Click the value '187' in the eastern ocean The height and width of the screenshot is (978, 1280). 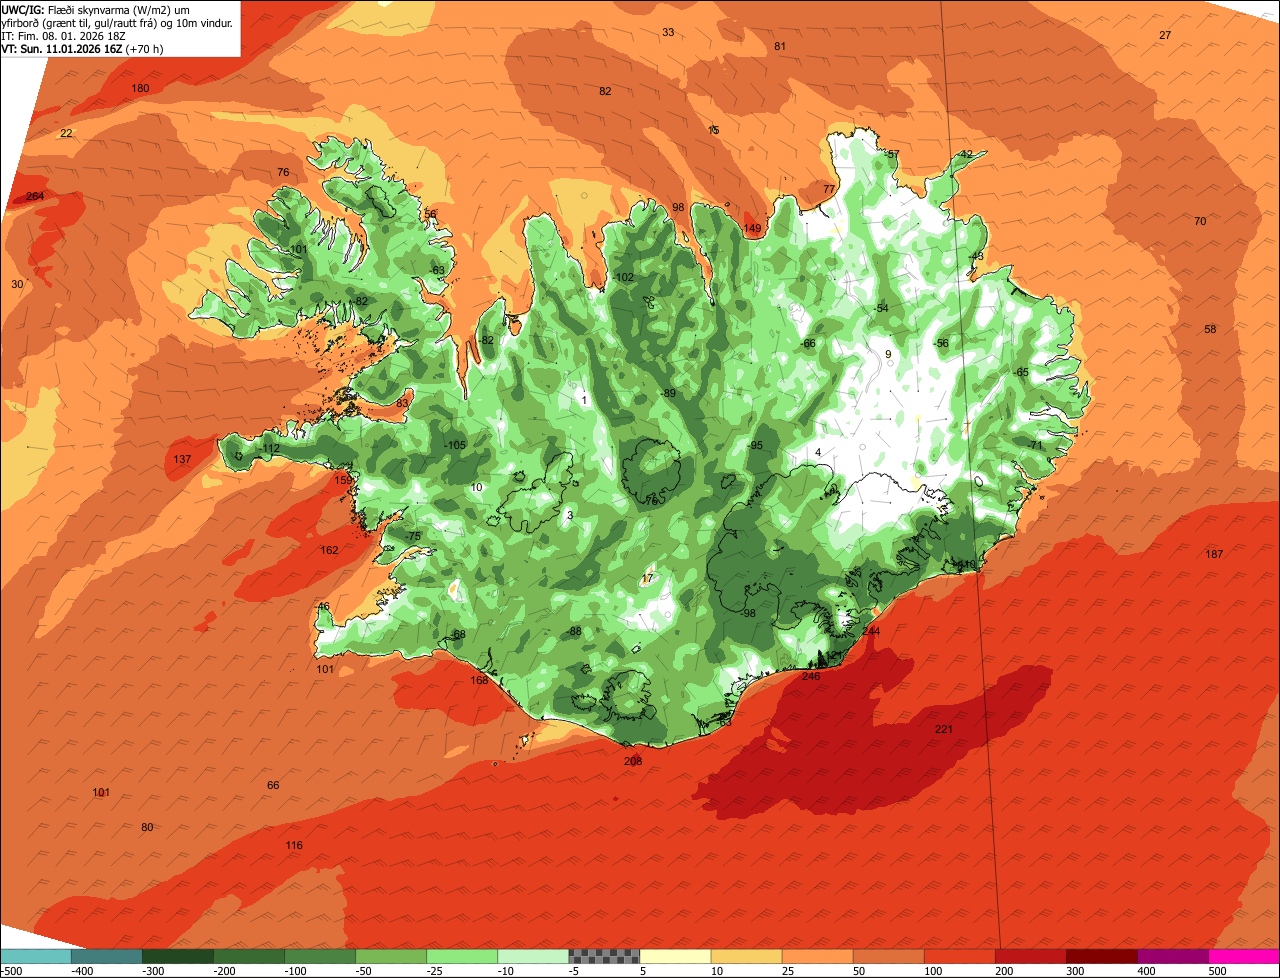coord(1214,555)
